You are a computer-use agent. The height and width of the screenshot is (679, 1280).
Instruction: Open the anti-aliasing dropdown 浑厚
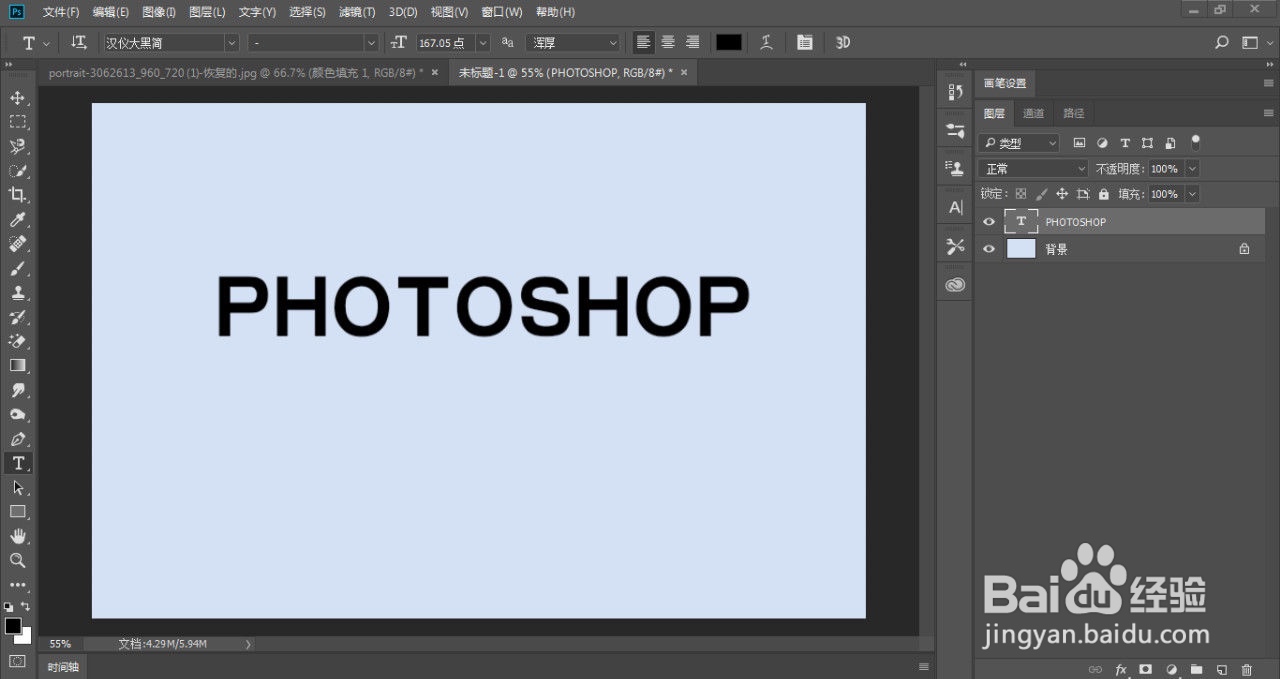tap(573, 43)
